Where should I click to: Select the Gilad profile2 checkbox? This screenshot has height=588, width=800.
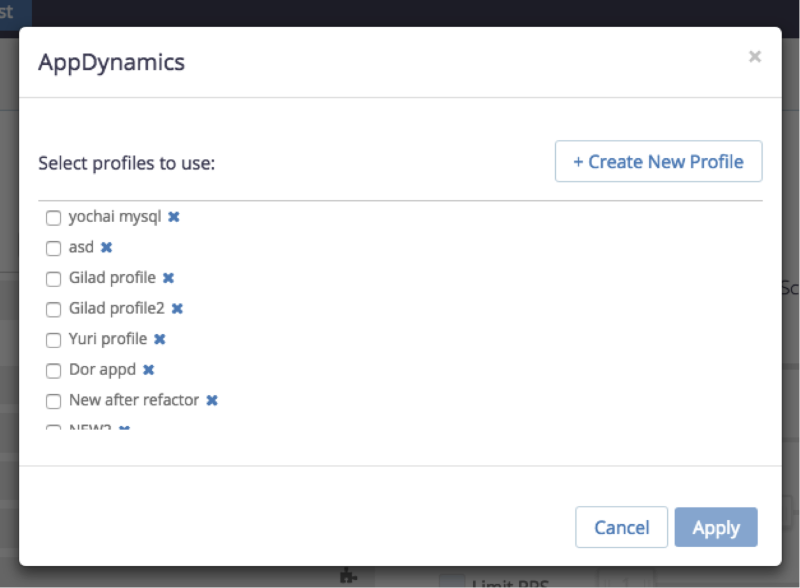pos(53,310)
